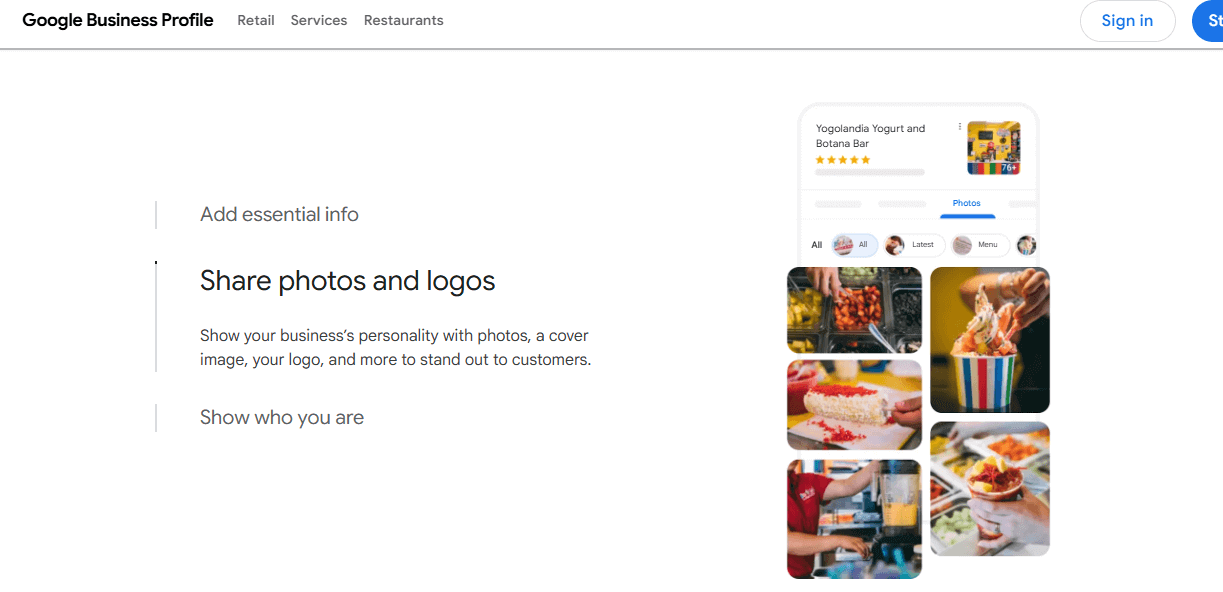The height and width of the screenshot is (592, 1223).
Task: Collapse the Share photos and logos section
Action: [x=347, y=281]
